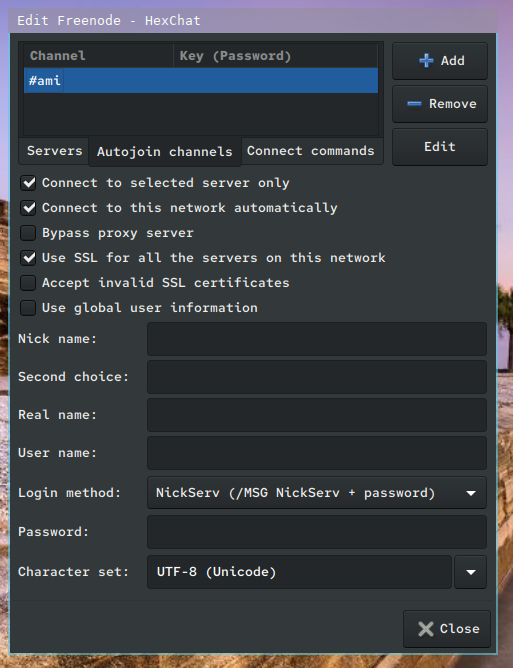
Task: Click the Password input field
Action: [317, 532]
